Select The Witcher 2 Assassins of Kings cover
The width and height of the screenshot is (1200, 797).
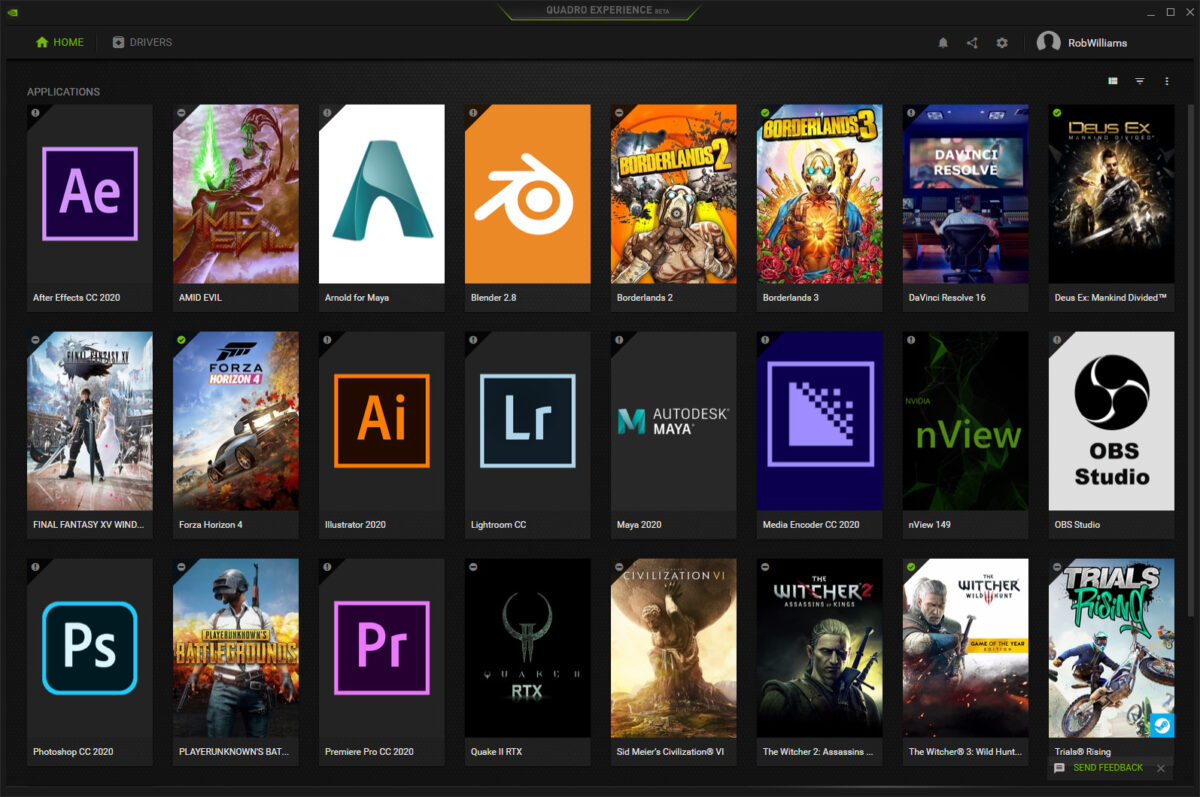click(x=820, y=648)
